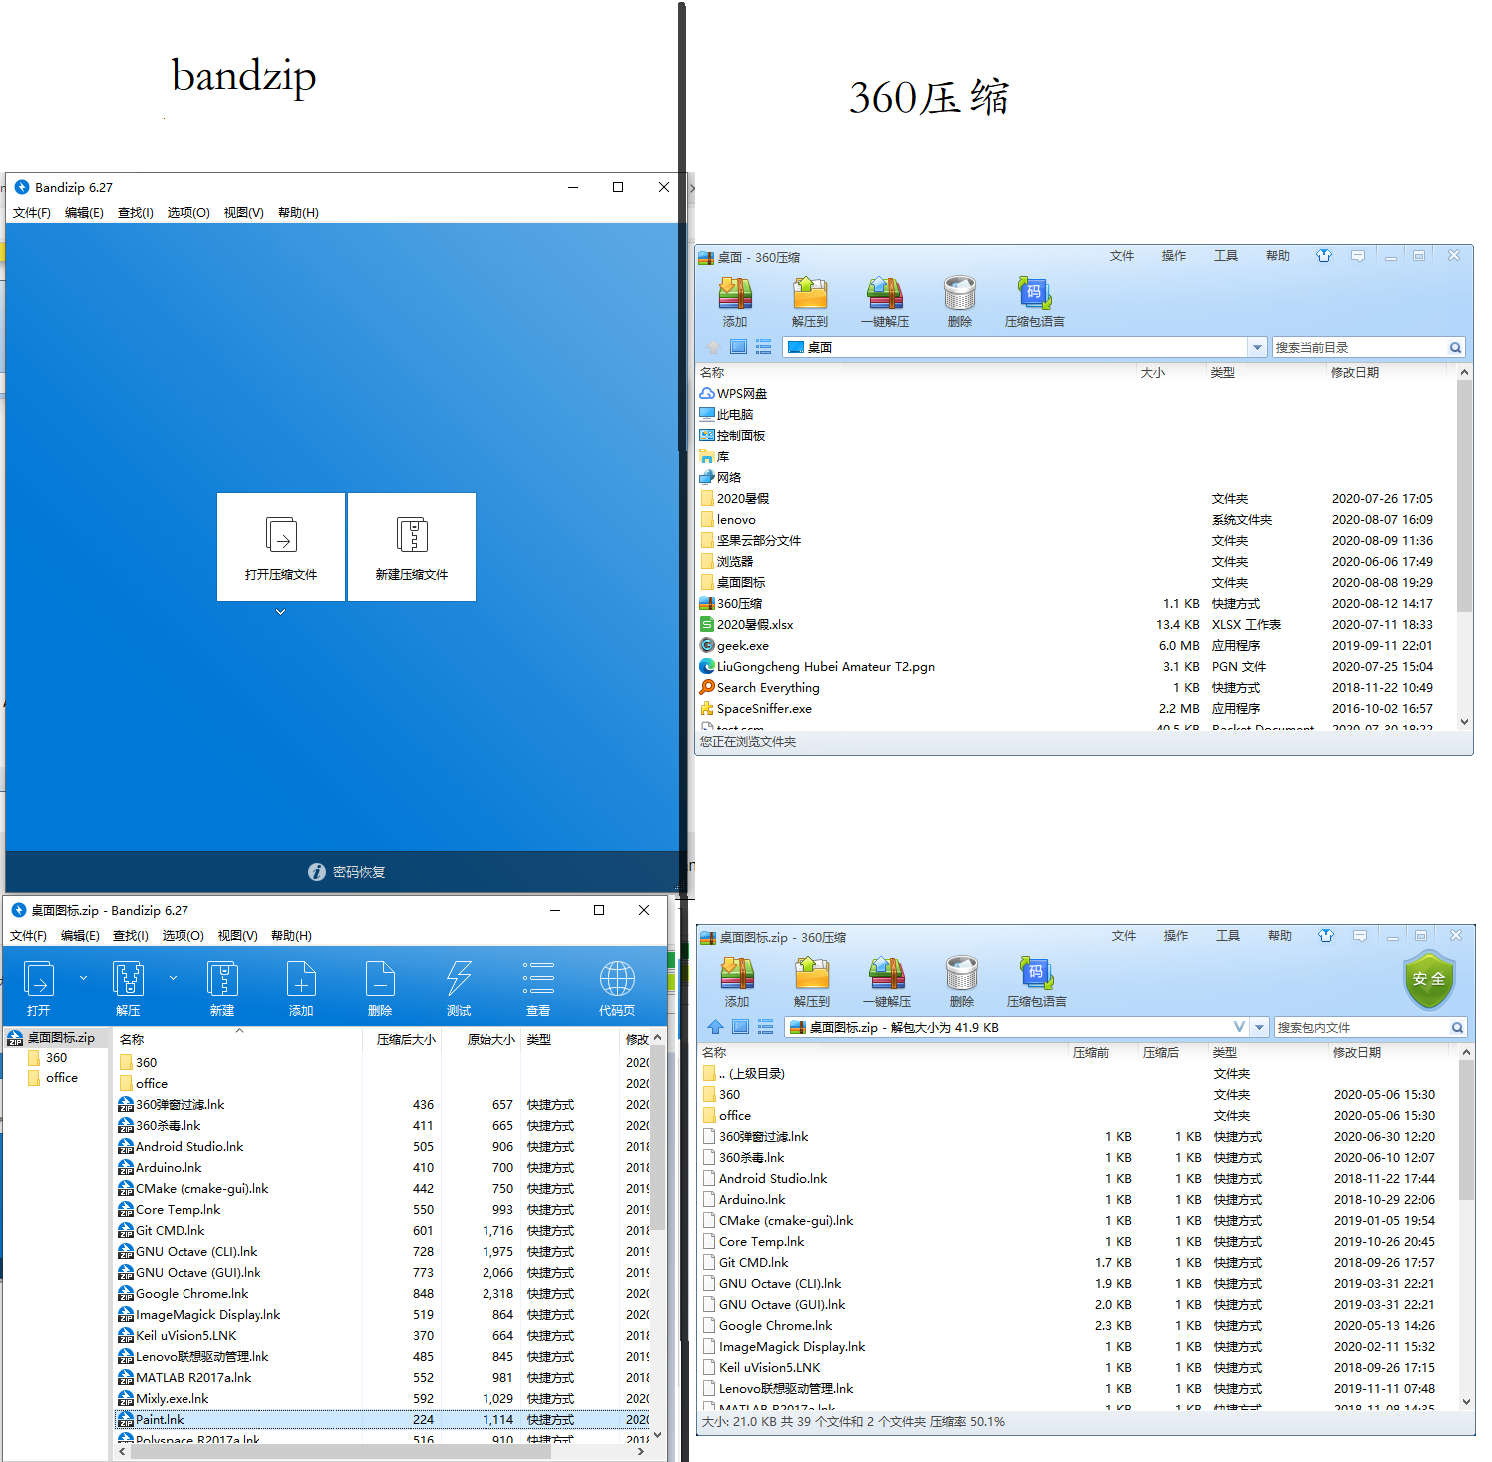Screen dimensions: 1492x1462
Task: Open 帮助 menu in 桌面图标.zip - 360压缩 window
Action: click(x=1280, y=936)
